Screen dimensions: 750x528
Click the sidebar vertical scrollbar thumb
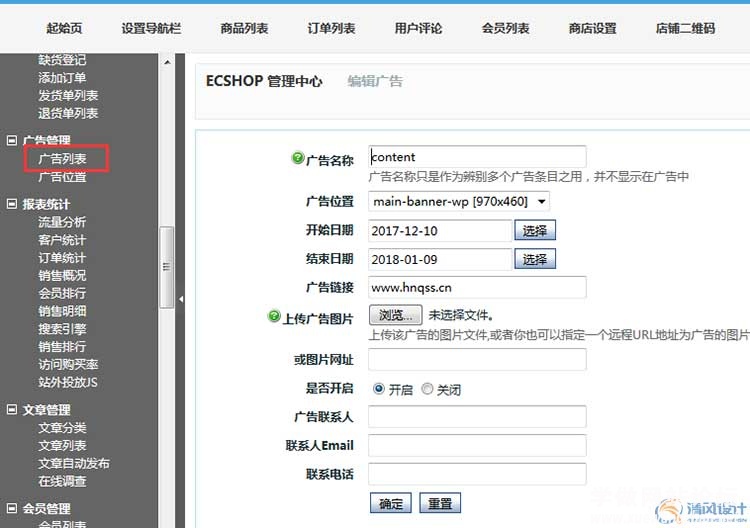[x=166, y=265]
